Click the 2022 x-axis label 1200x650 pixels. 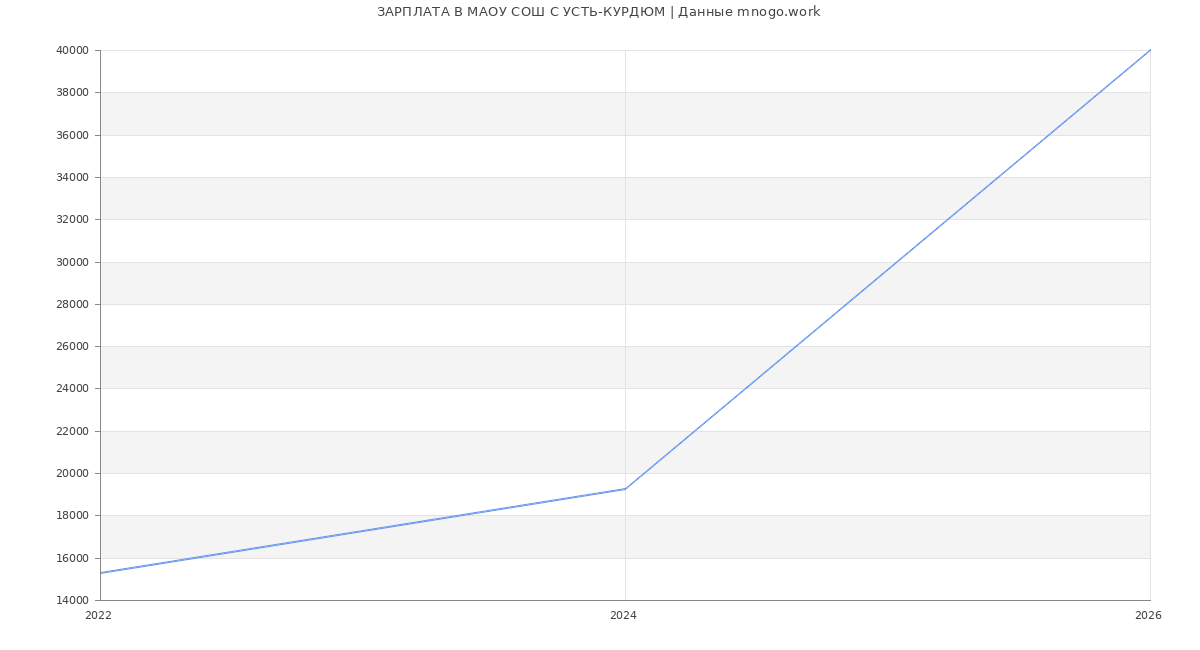click(x=98, y=616)
